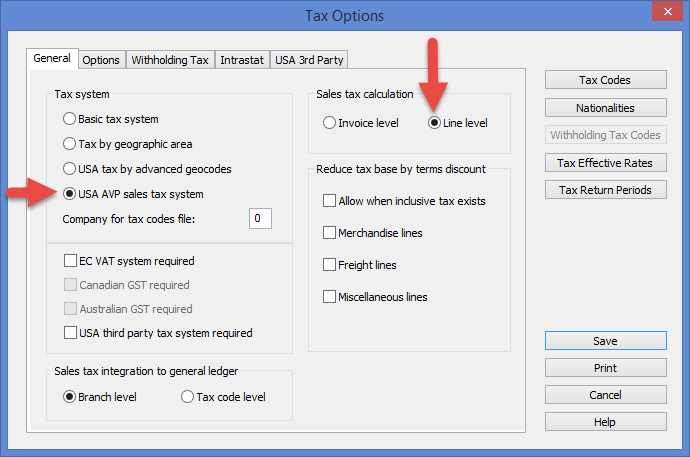Open the Withholding Tax tab

(170, 60)
